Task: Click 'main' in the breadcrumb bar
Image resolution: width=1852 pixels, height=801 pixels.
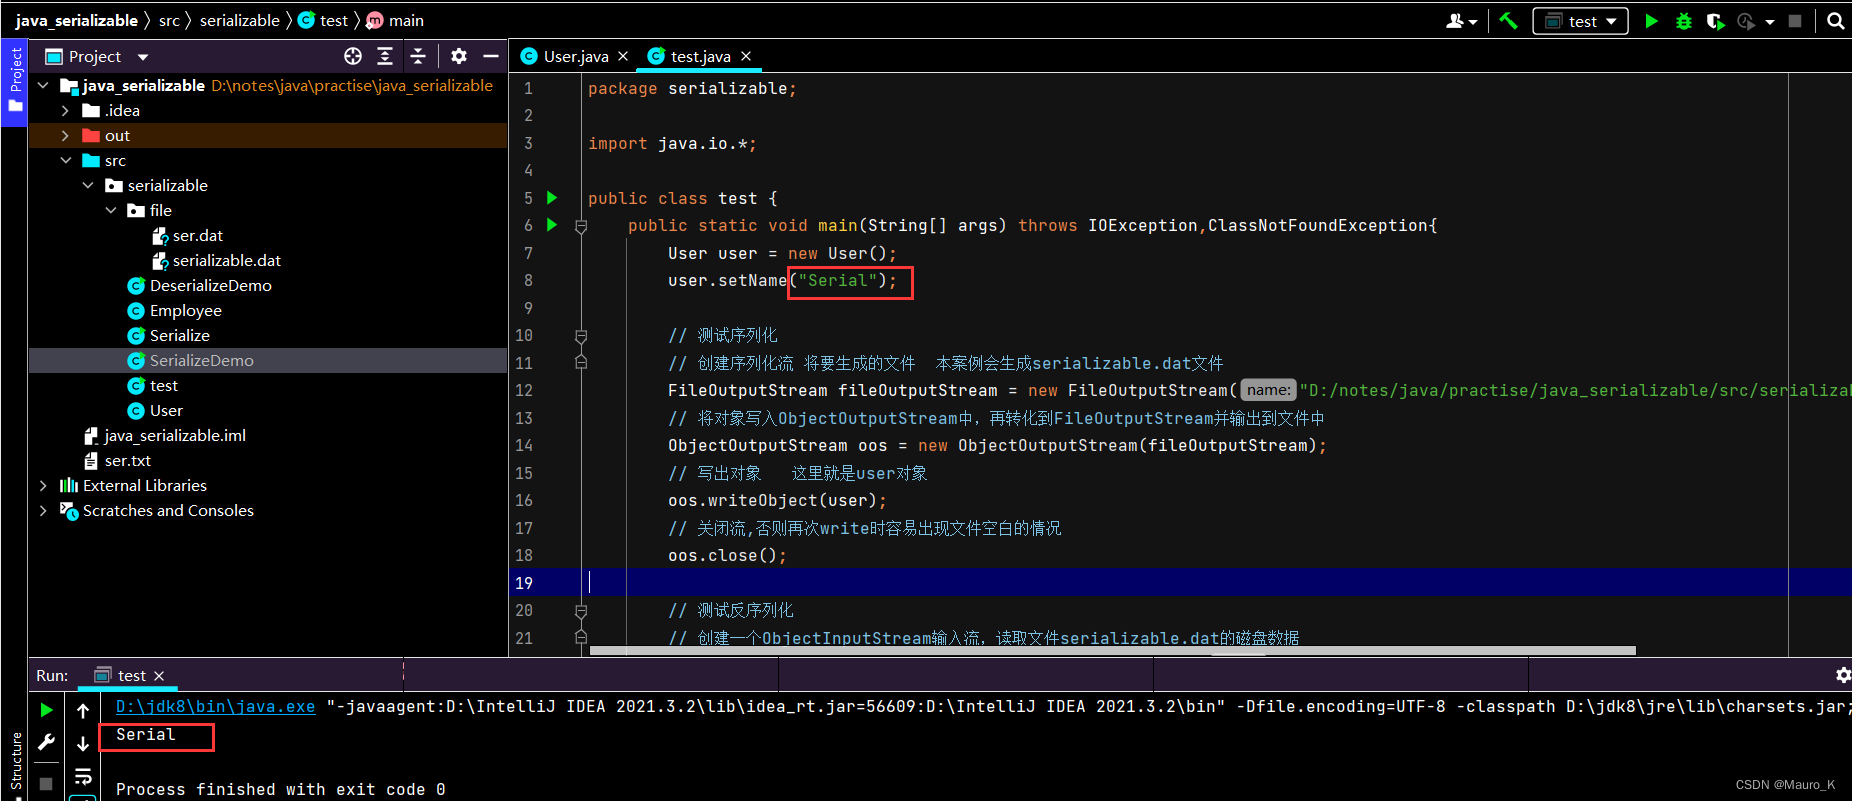Action: (395, 20)
